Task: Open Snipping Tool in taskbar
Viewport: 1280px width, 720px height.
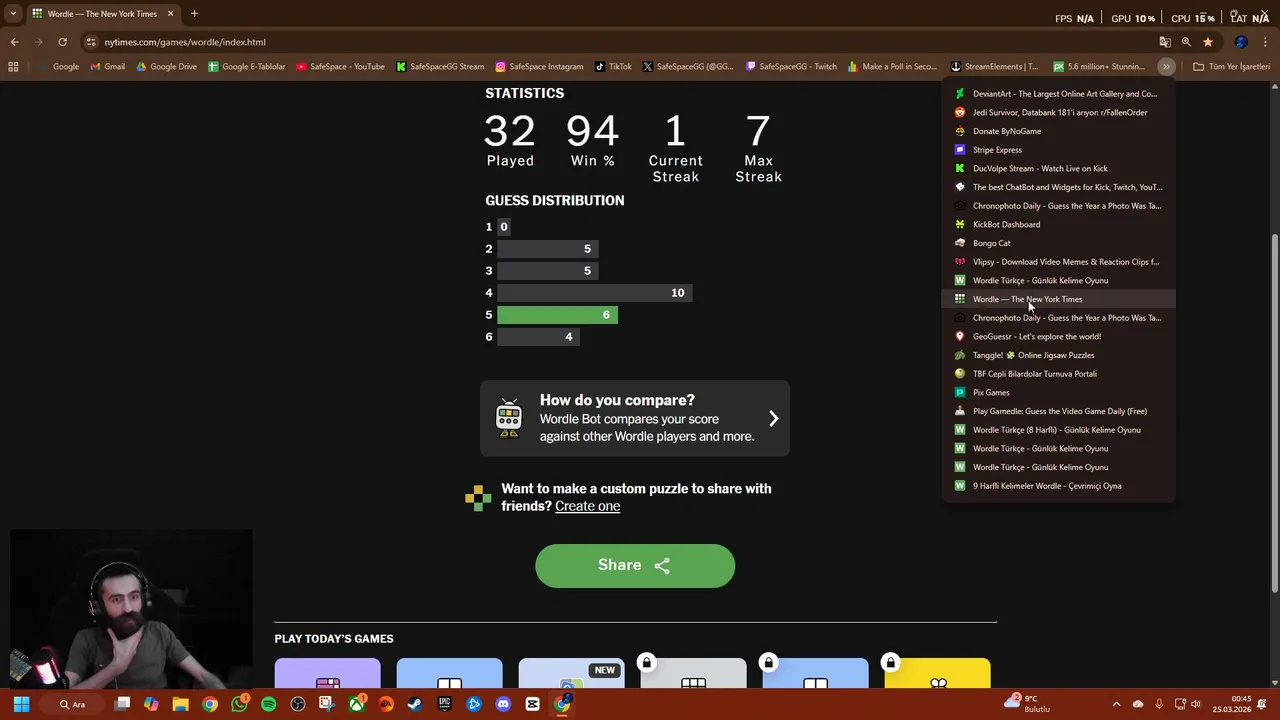Action: 327,704
